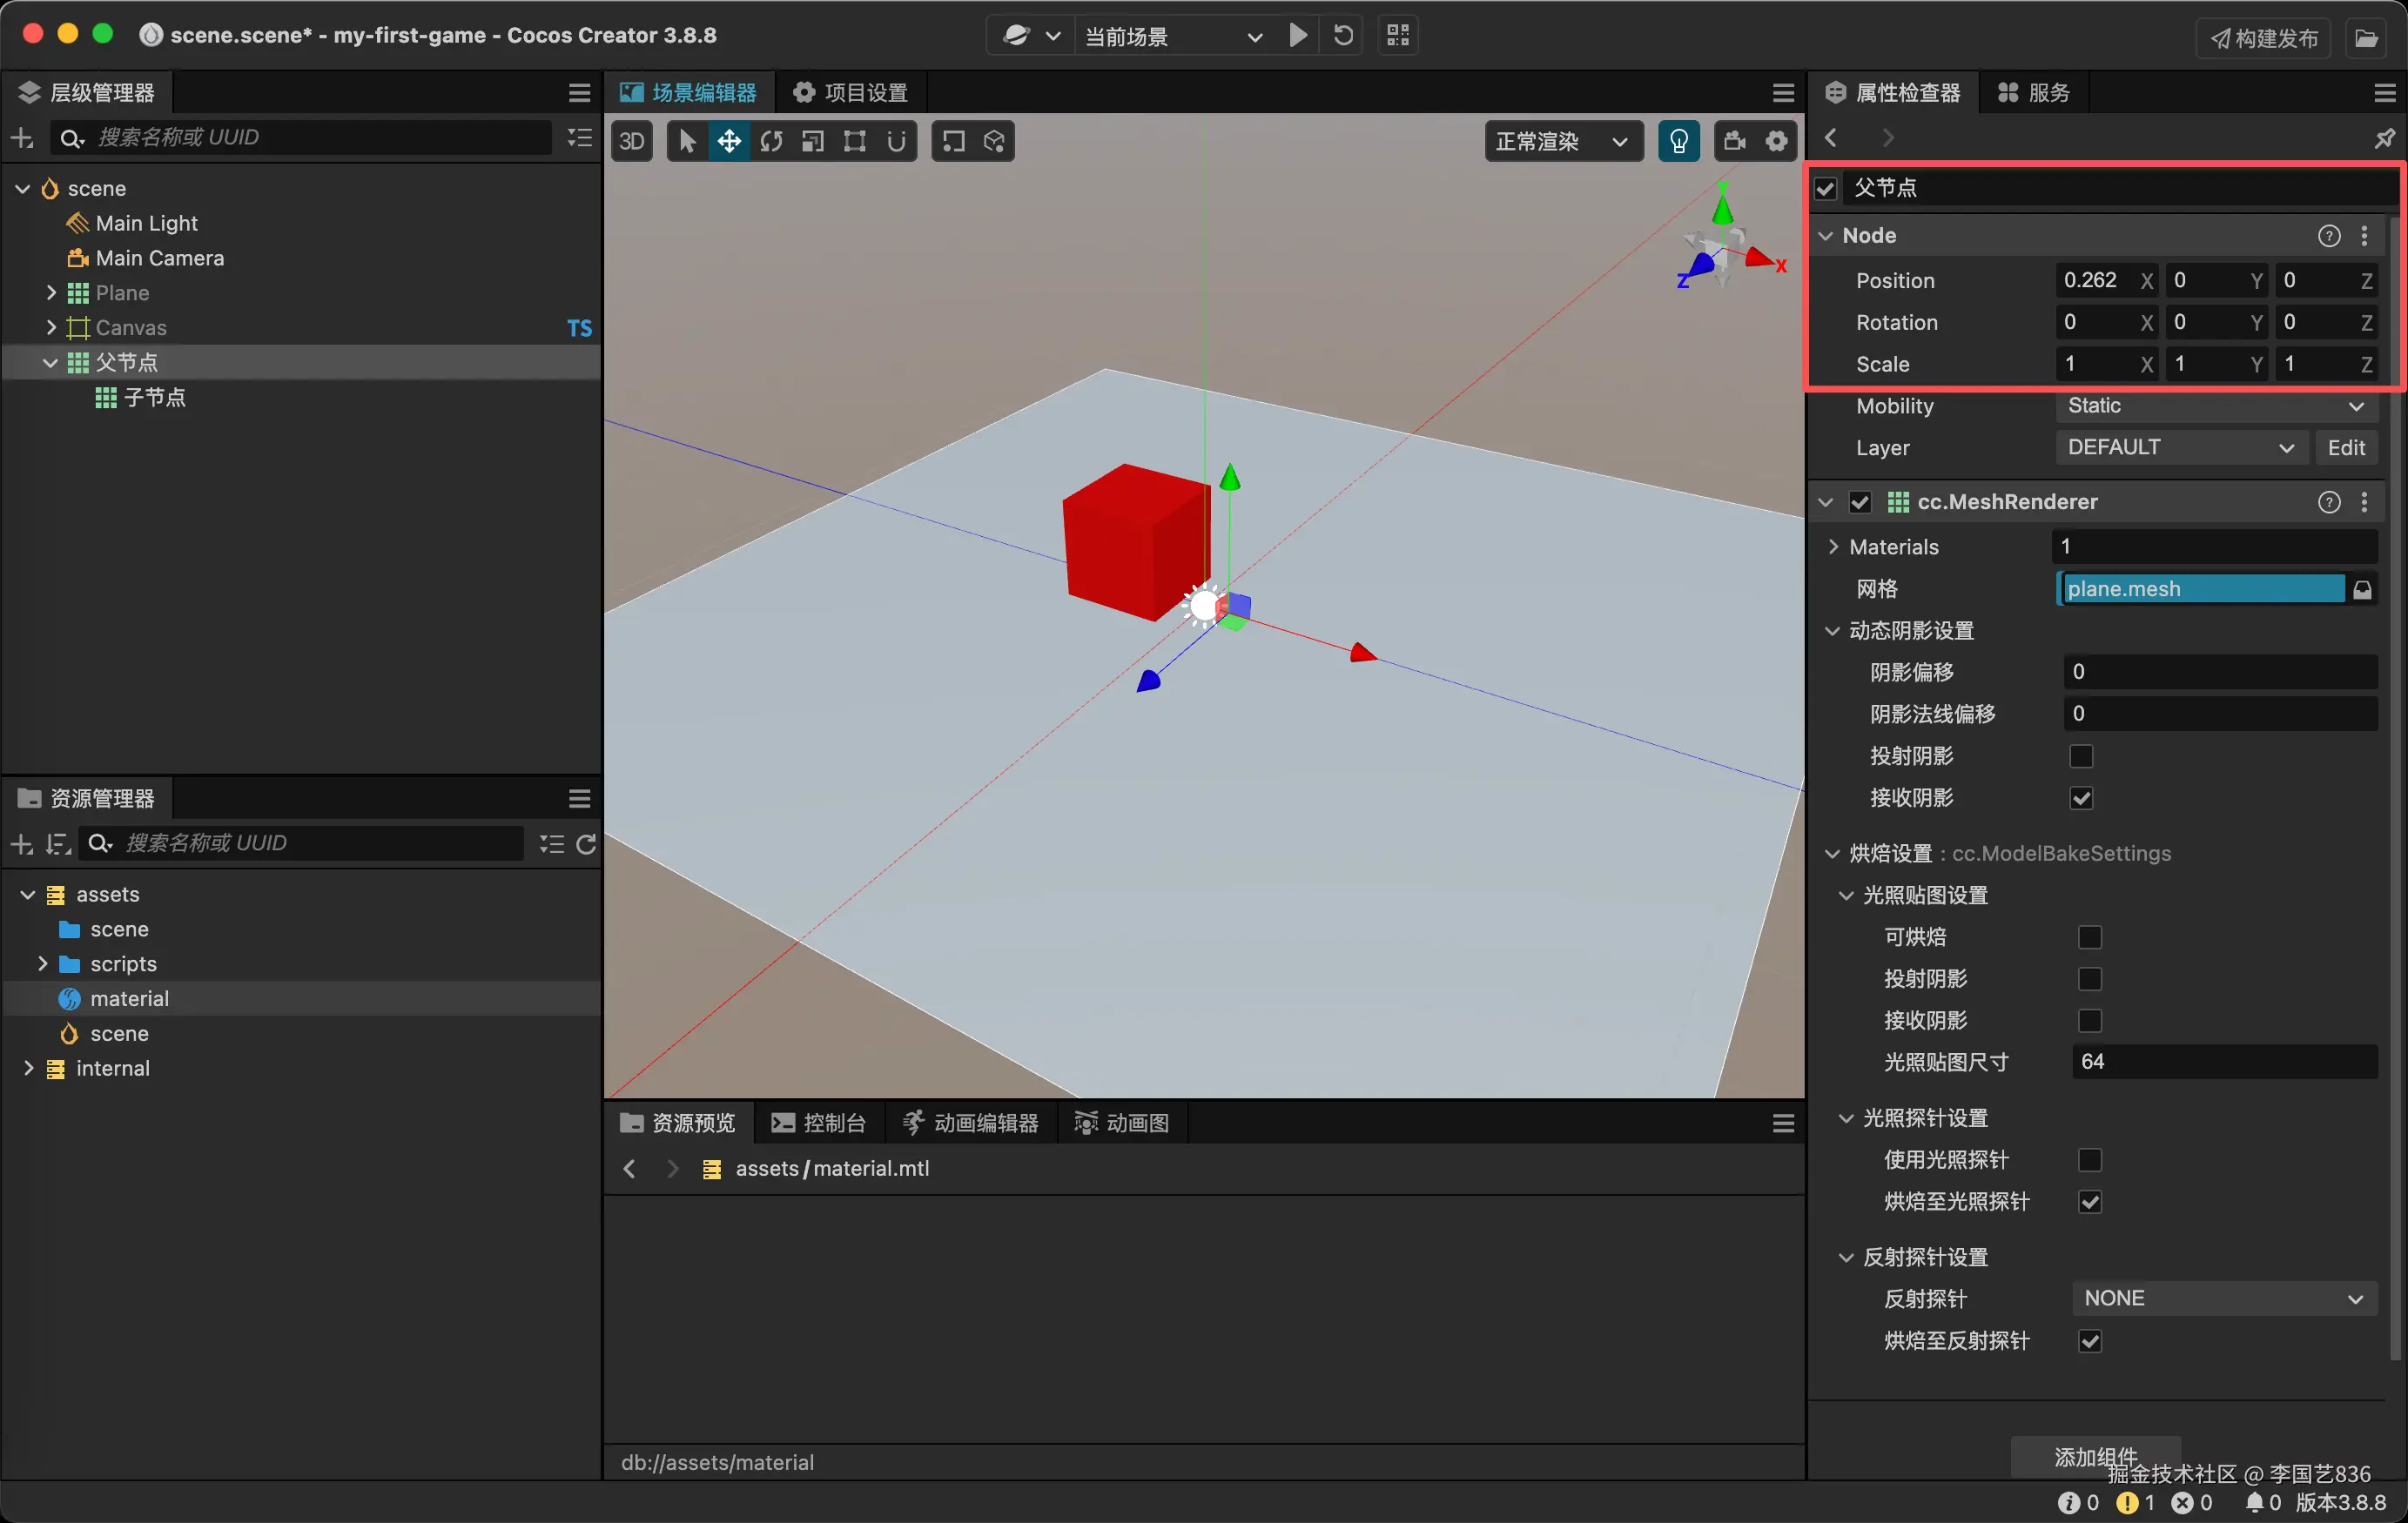The height and width of the screenshot is (1523, 2408).
Task: Click the Position X input field
Action: tap(2095, 281)
